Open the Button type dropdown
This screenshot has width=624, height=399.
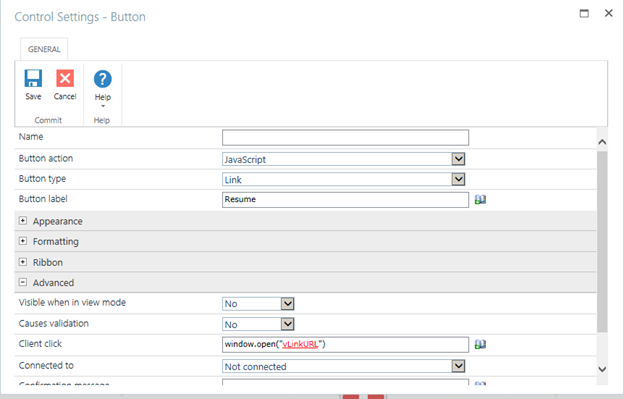(x=458, y=179)
